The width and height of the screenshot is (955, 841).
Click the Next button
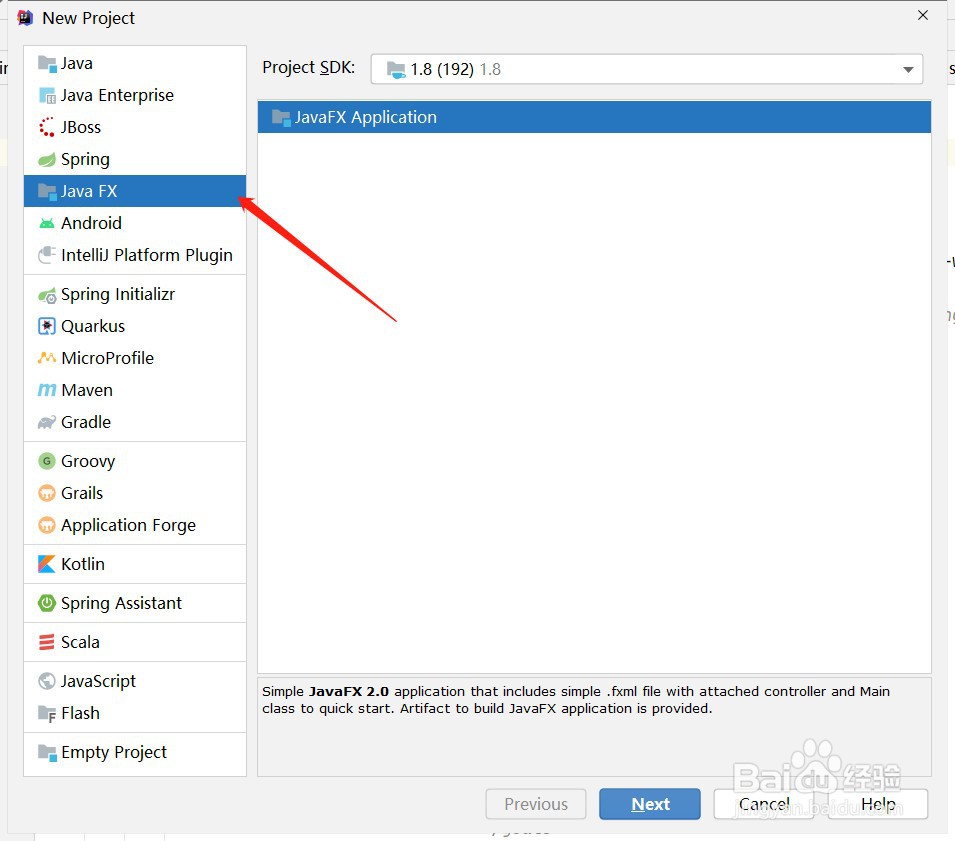coord(649,804)
